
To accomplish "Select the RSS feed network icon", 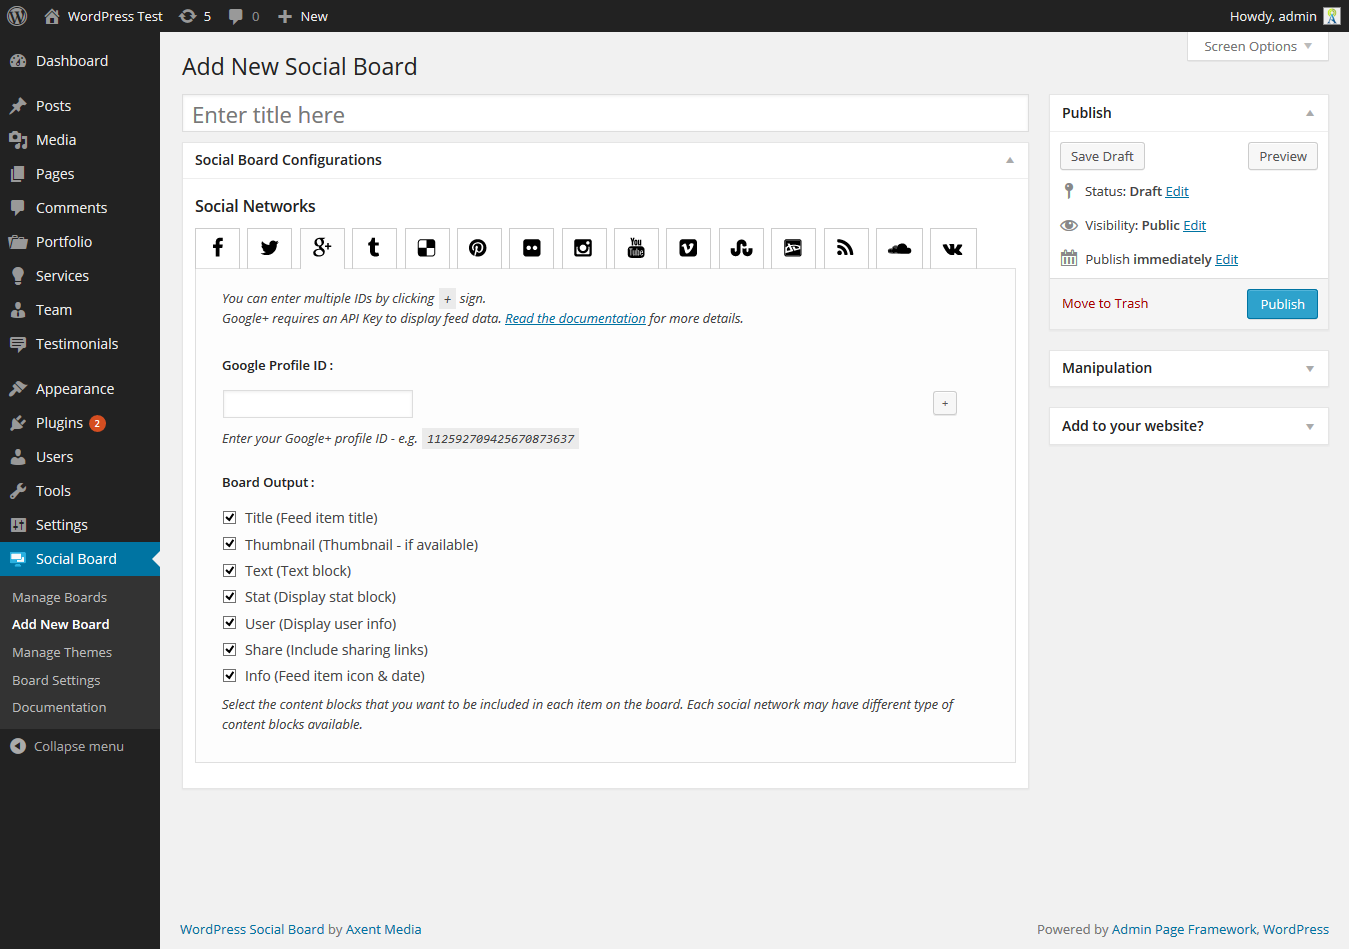I will tap(846, 248).
